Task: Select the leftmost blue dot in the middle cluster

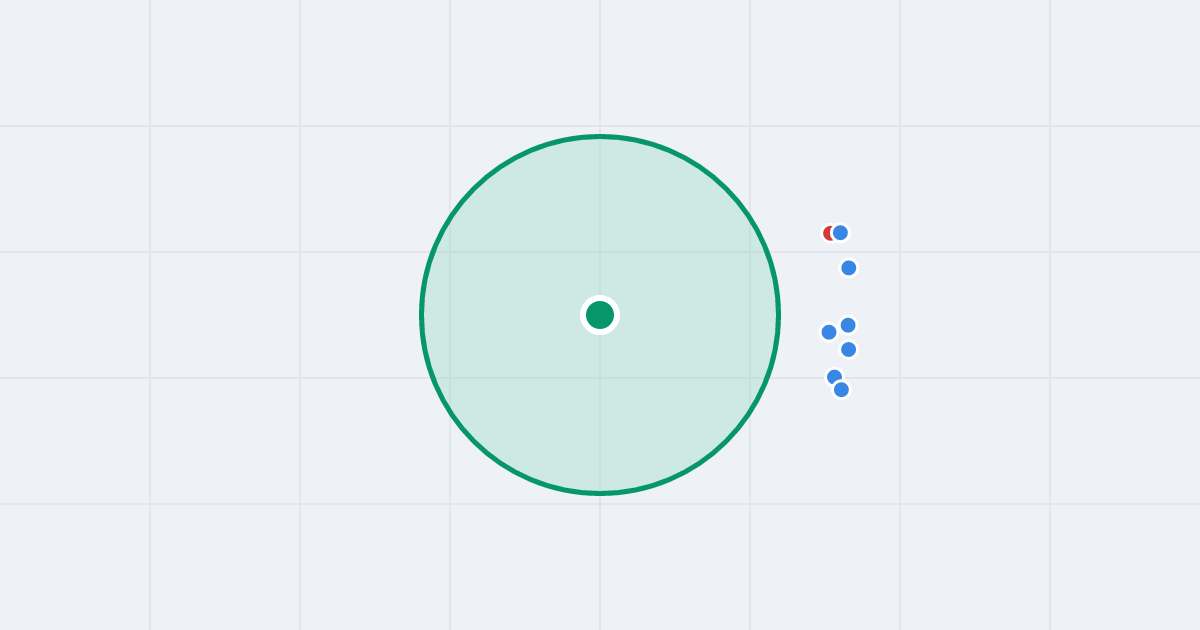Action: point(829,332)
